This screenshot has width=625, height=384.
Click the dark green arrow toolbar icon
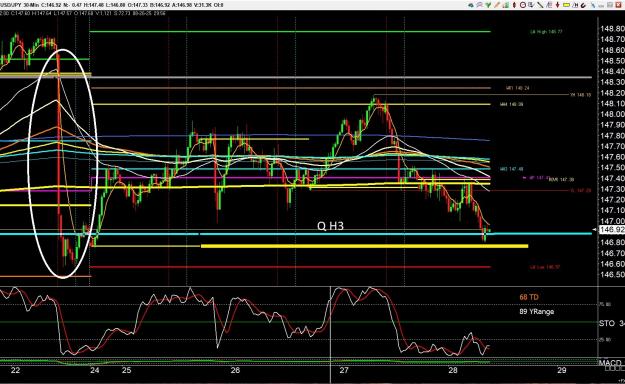[471, 5]
